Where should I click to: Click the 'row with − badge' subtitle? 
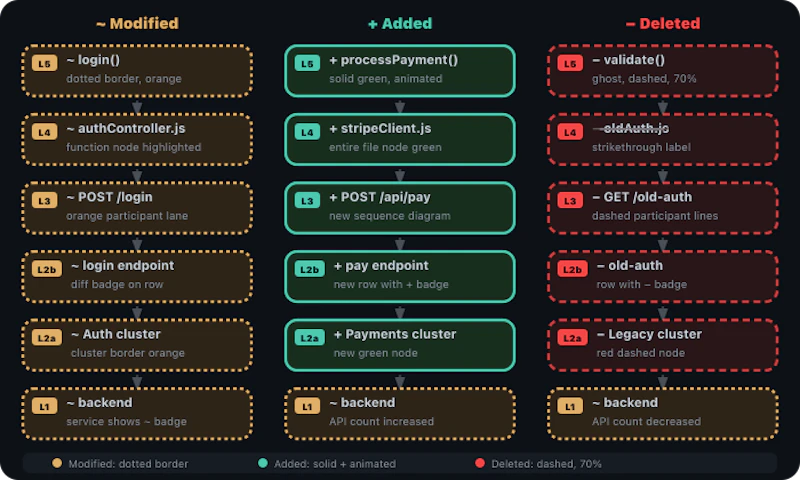[642, 284]
